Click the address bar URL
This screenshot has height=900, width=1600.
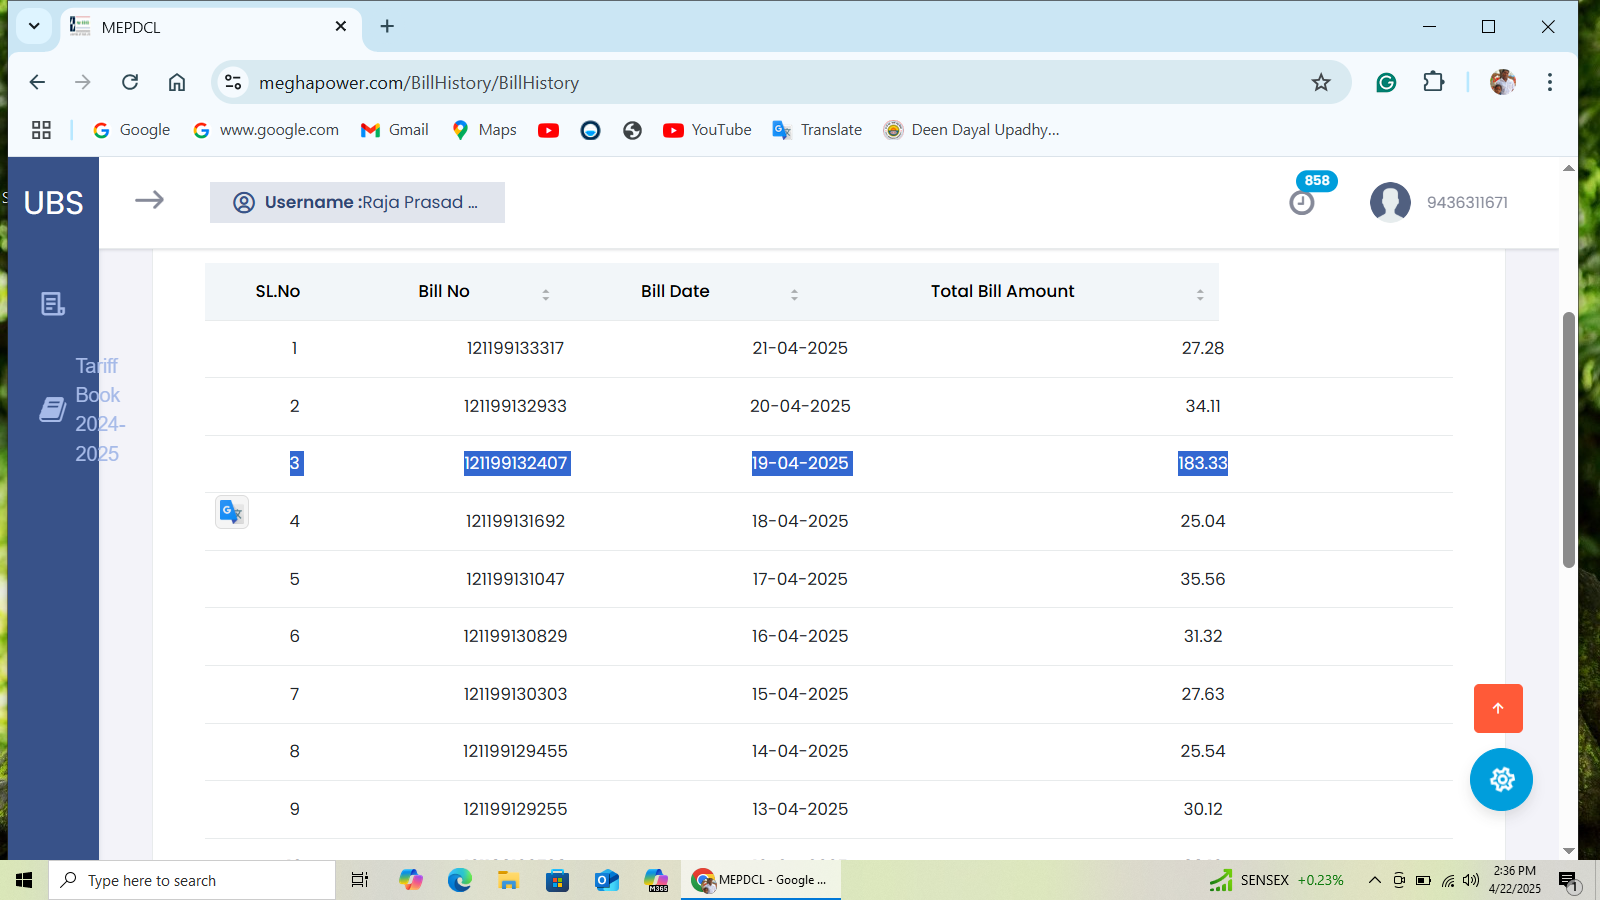(419, 83)
